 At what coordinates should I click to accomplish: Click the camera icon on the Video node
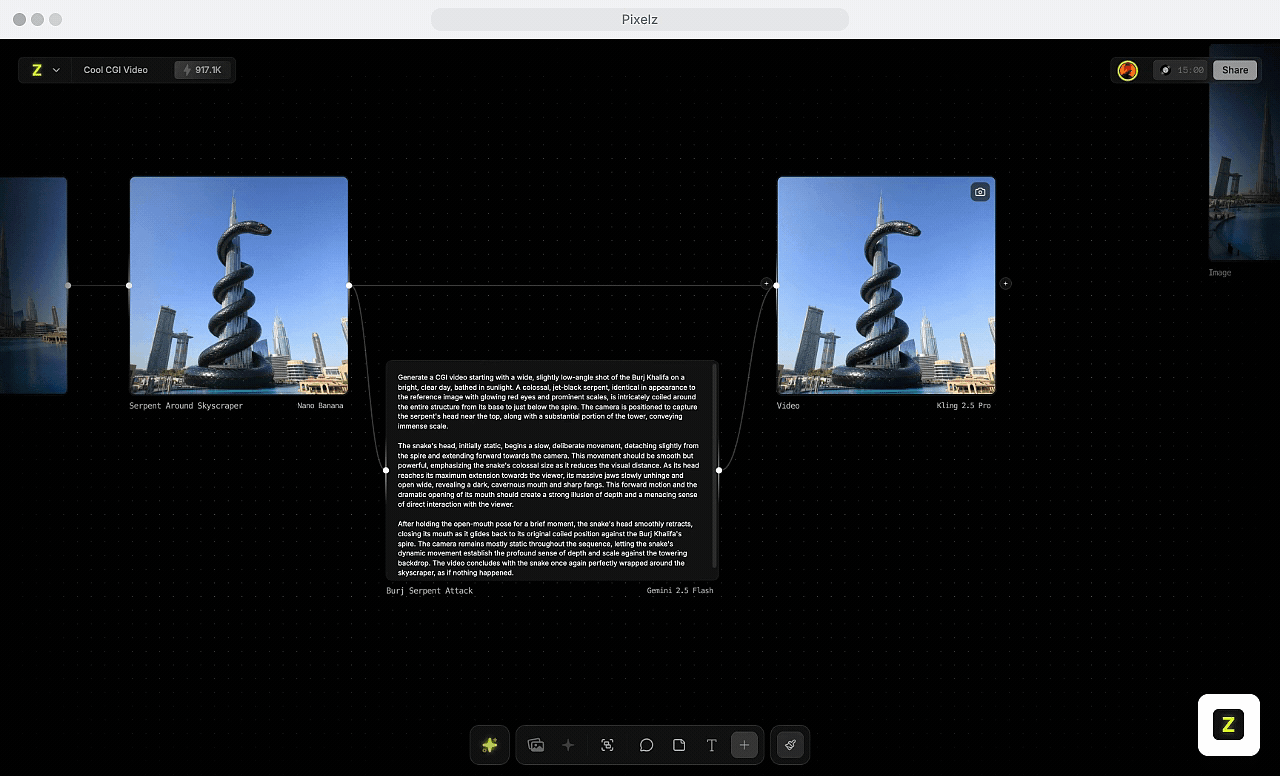(x=980, y=192)
